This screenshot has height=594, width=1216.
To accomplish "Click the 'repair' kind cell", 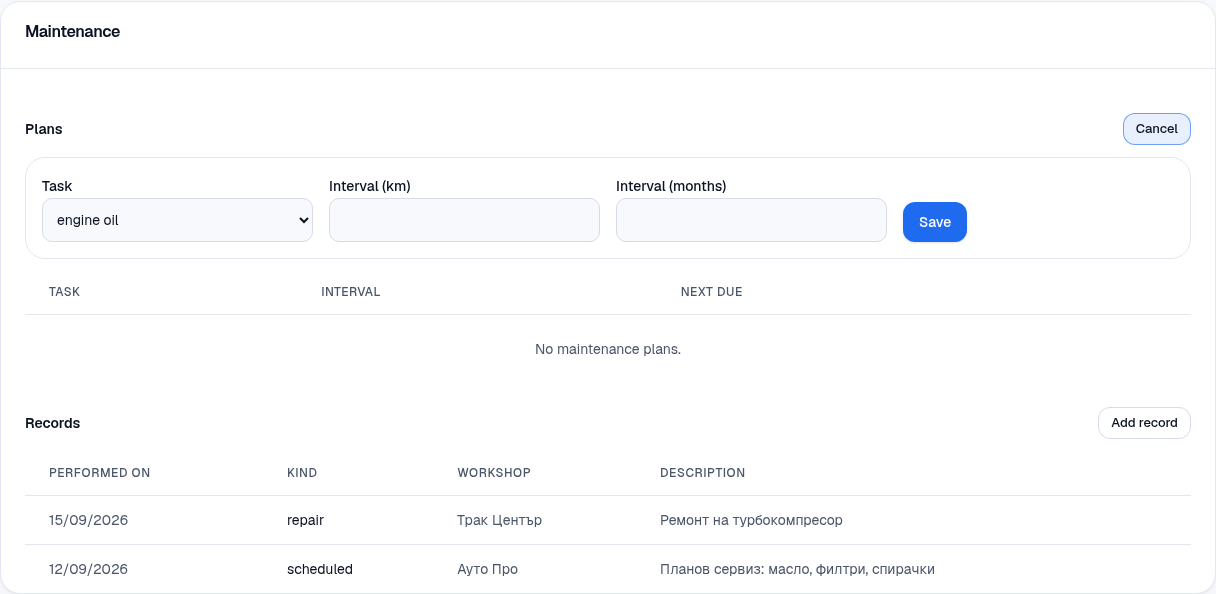I will pyautogui.click(x=306, y=520).
